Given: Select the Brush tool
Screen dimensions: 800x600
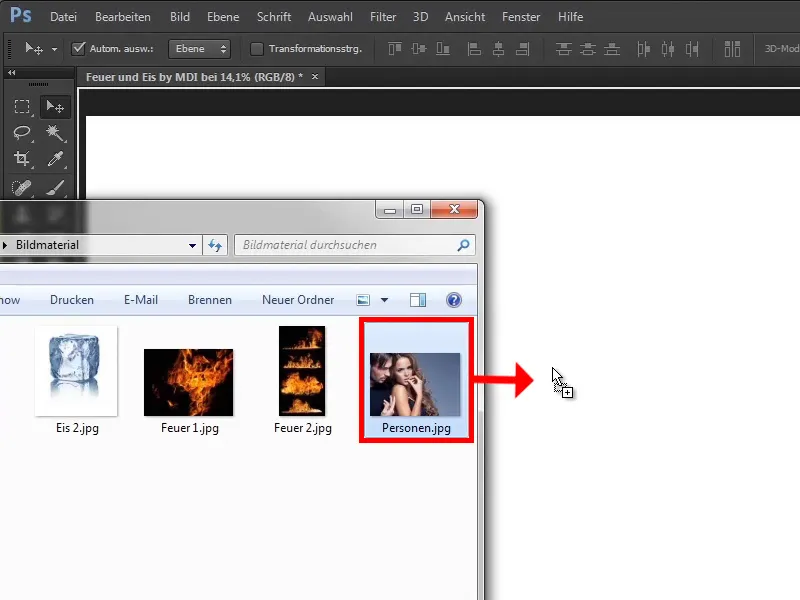Looking at the screenshot, I should click(x=55, y=188).
